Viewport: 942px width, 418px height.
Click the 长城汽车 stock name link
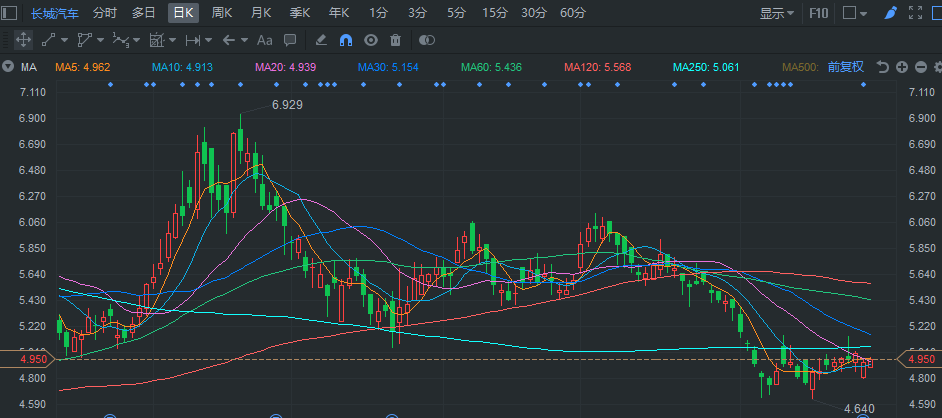[x=55, y=13]
